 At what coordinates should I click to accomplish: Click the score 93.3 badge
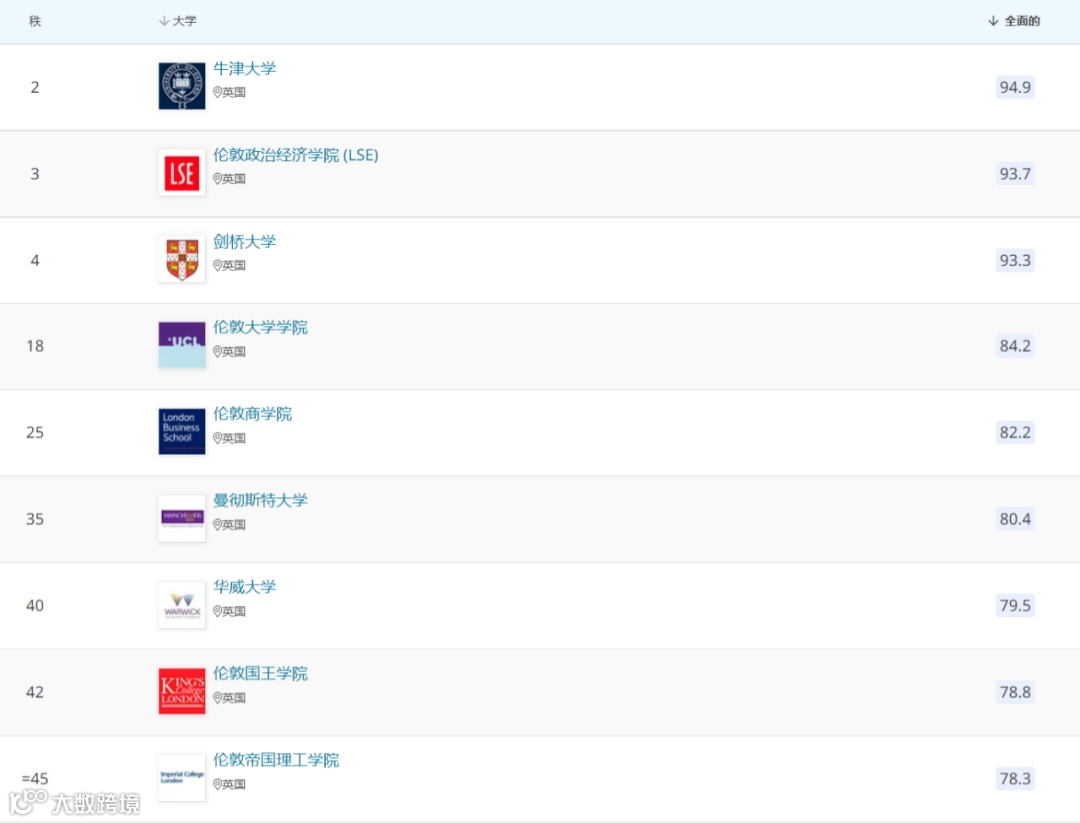click(1015, 260)
